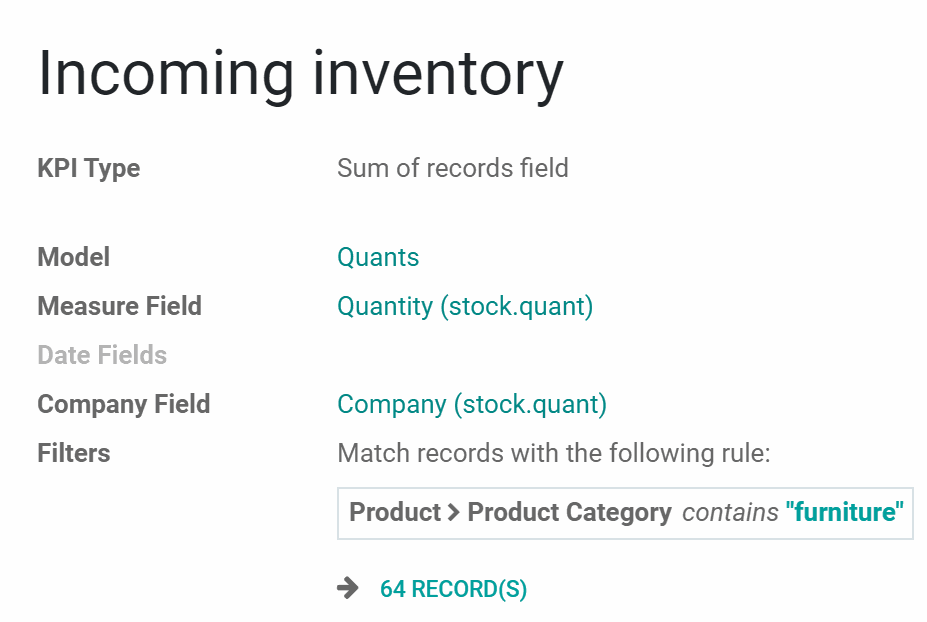Click the chevron between Product and Product Category
The width and height of the screenshot is (927, 622).
pyautogui.click(x=453, y=512)
